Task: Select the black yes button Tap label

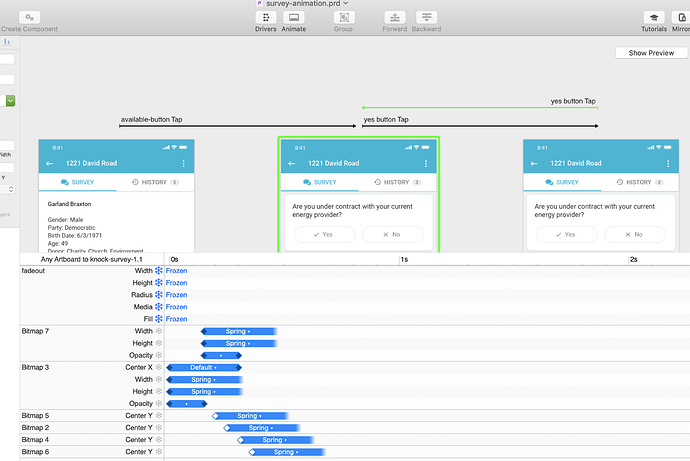Action: pos(386,119)
